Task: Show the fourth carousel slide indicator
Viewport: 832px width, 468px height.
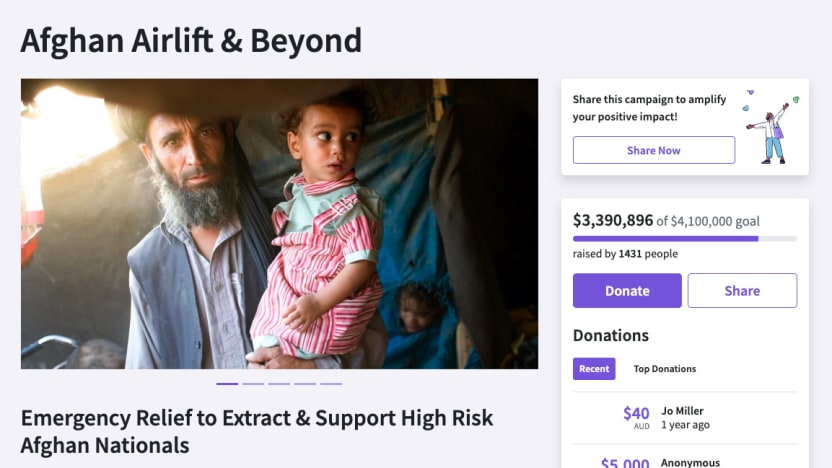Action: click(305, 383)
